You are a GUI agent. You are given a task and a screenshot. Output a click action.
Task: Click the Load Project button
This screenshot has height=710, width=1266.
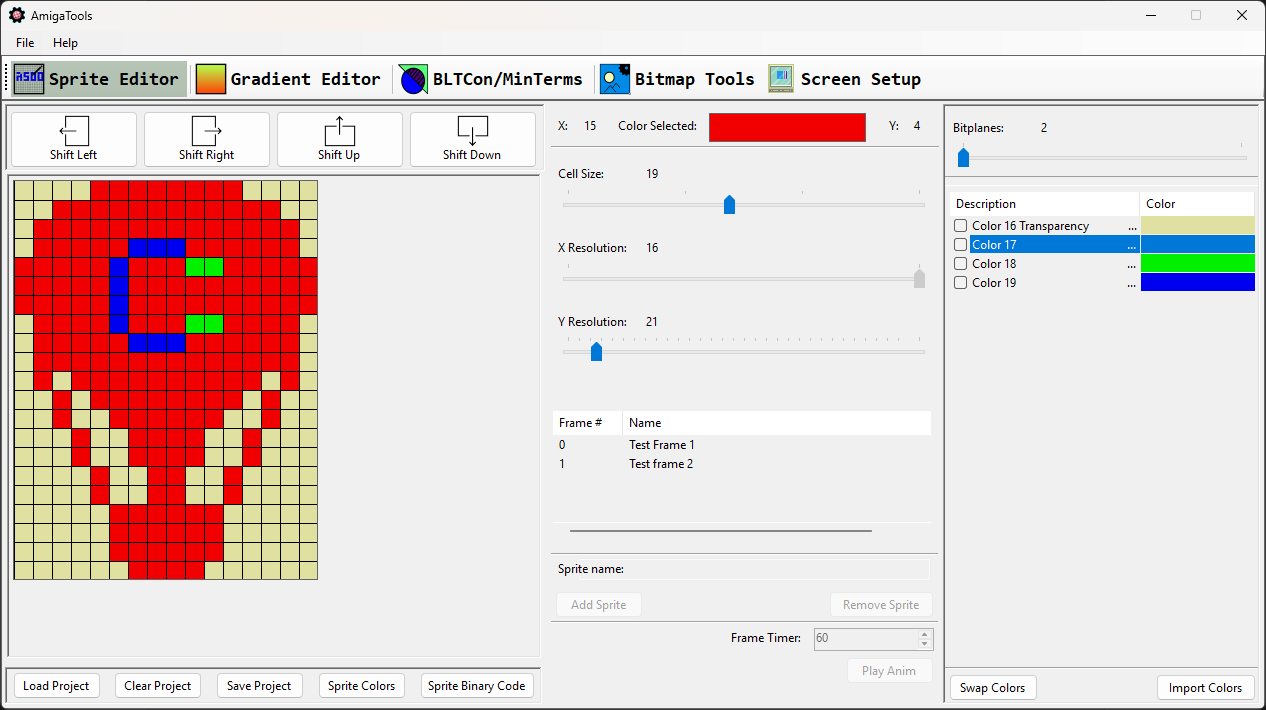pyautogui.click(x=57, y=686)
